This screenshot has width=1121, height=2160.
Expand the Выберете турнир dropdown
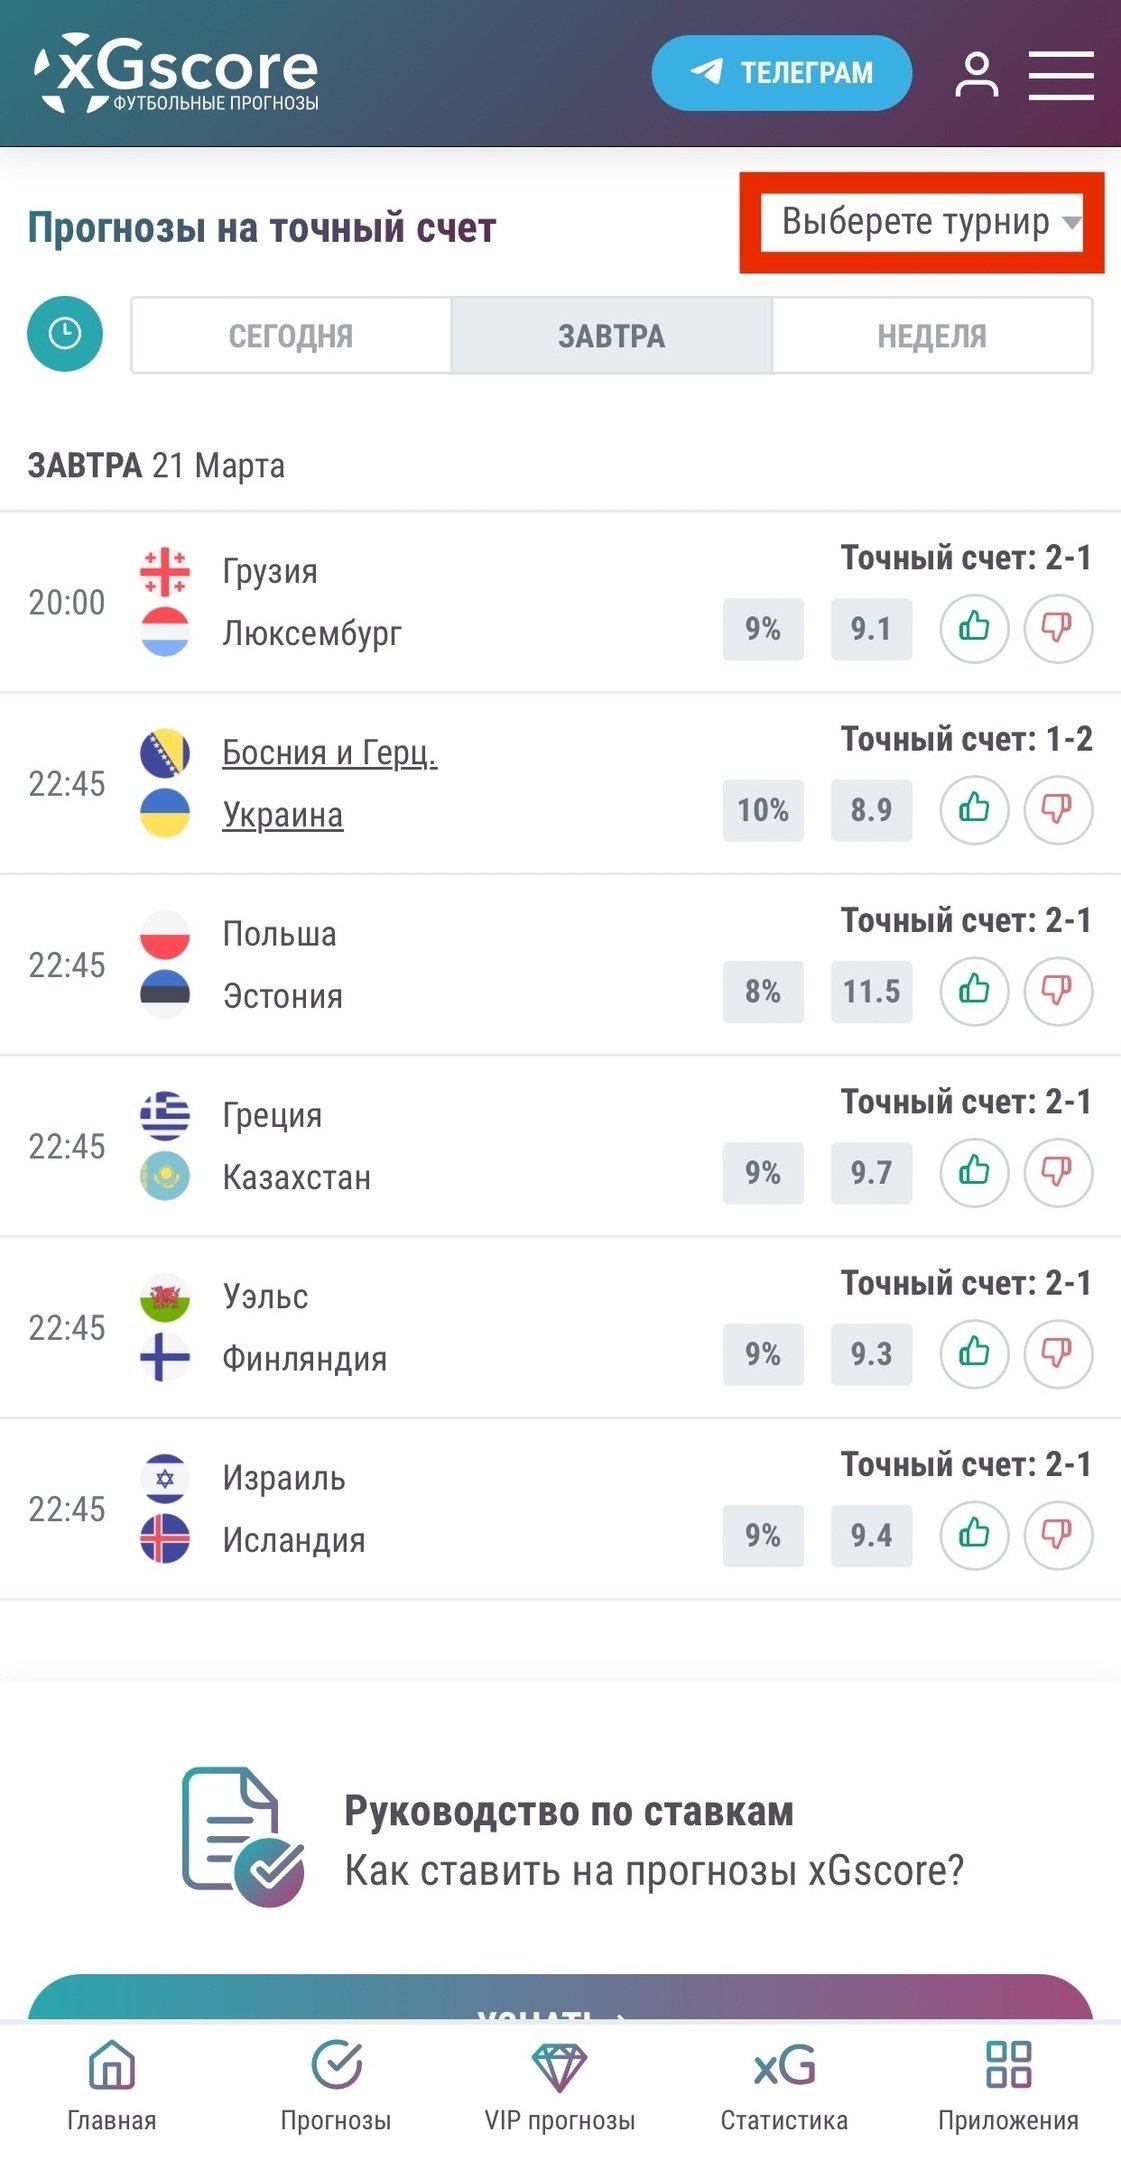pos(921,222)
